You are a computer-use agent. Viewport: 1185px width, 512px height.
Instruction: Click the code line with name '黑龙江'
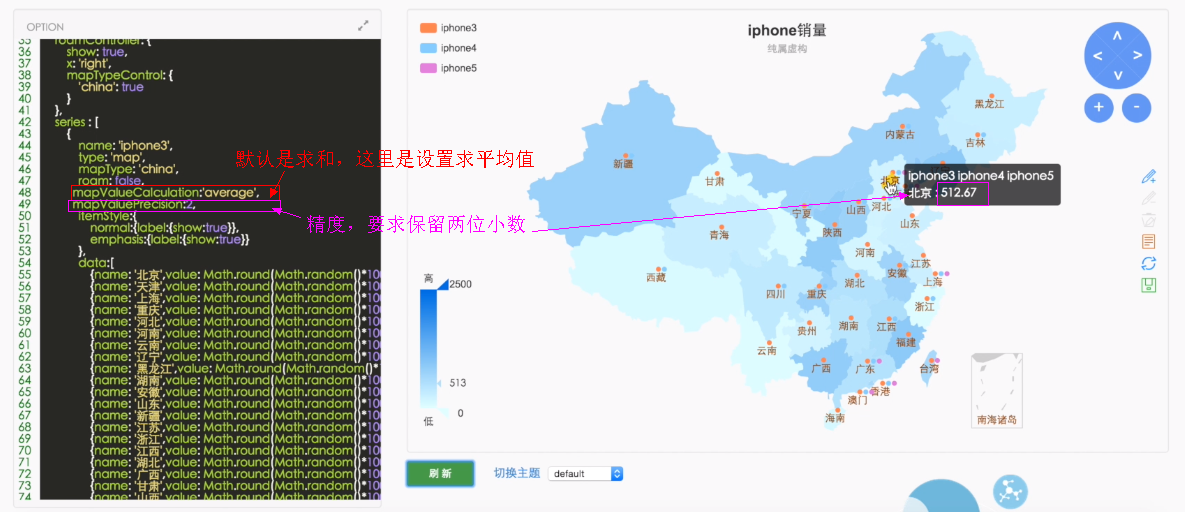[234, 368]
